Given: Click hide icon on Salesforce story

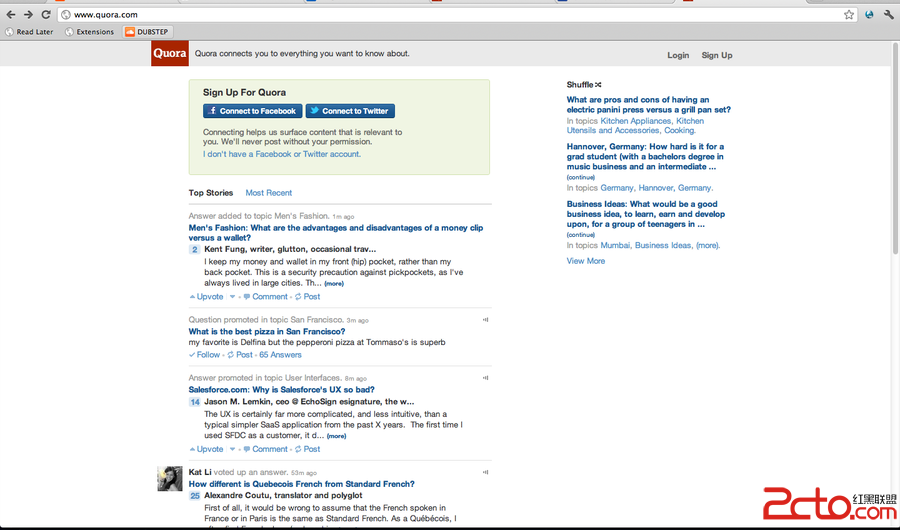Looking at the screenshot, I should [x=486, y=378].
